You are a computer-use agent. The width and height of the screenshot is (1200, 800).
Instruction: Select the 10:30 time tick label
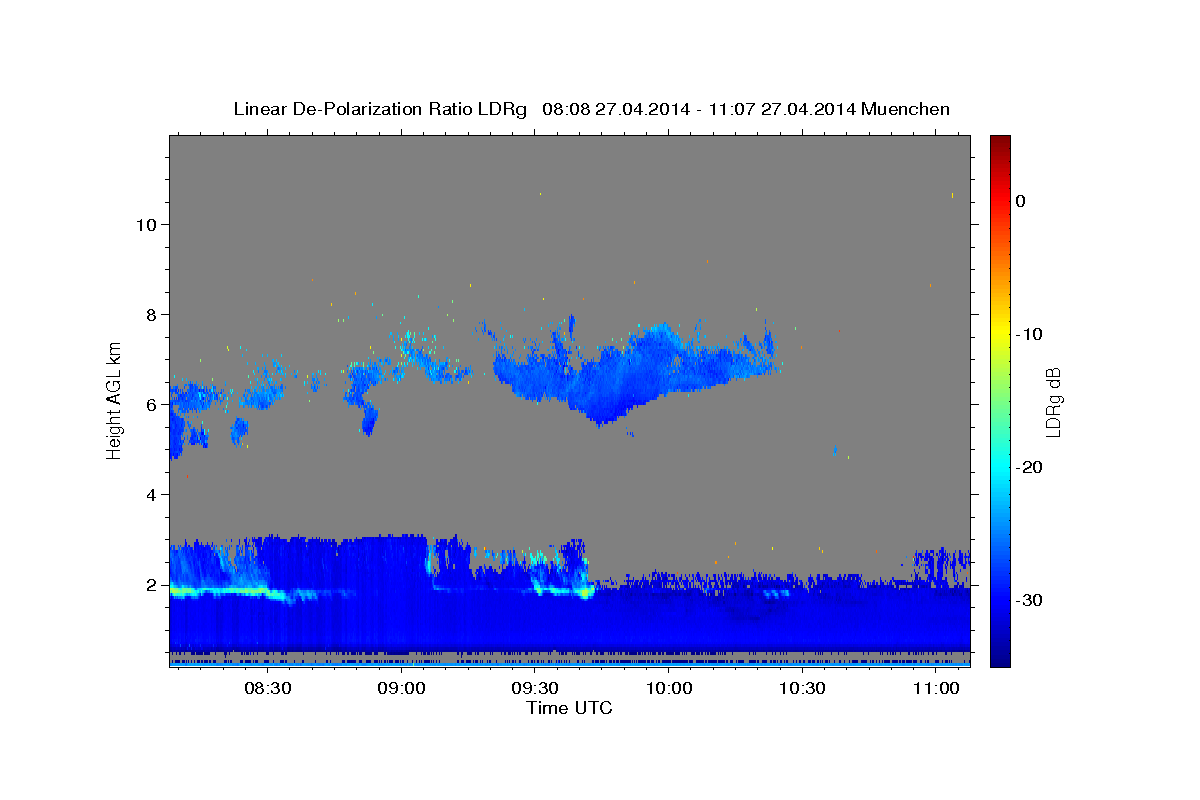(x=802, y=688)
